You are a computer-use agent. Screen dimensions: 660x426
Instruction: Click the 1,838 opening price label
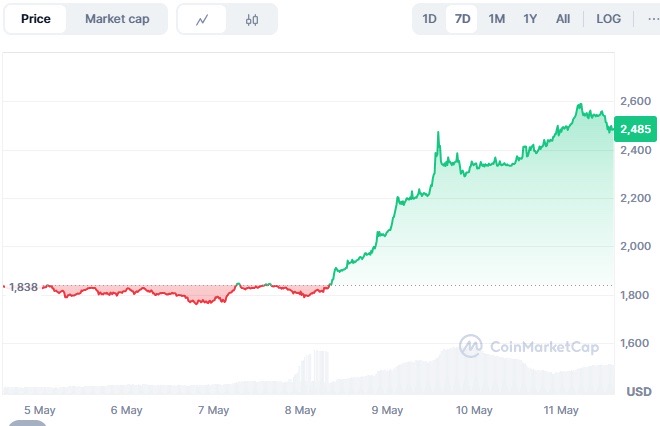point(22,287)
